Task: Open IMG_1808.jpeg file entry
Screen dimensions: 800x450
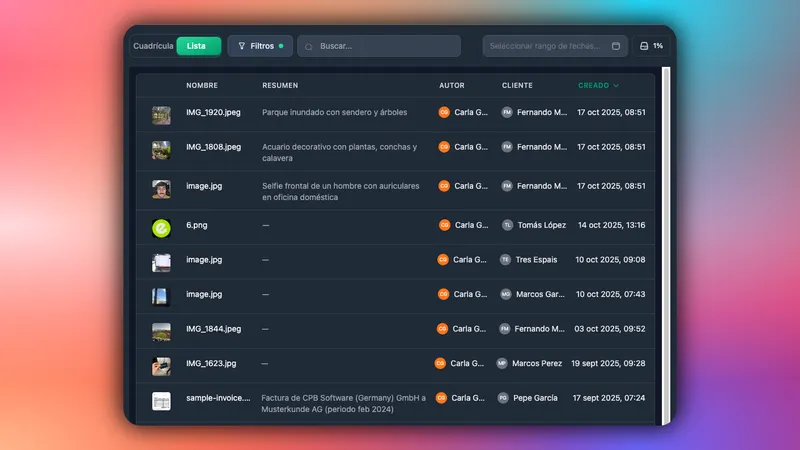Action: (x=395, y=152)
